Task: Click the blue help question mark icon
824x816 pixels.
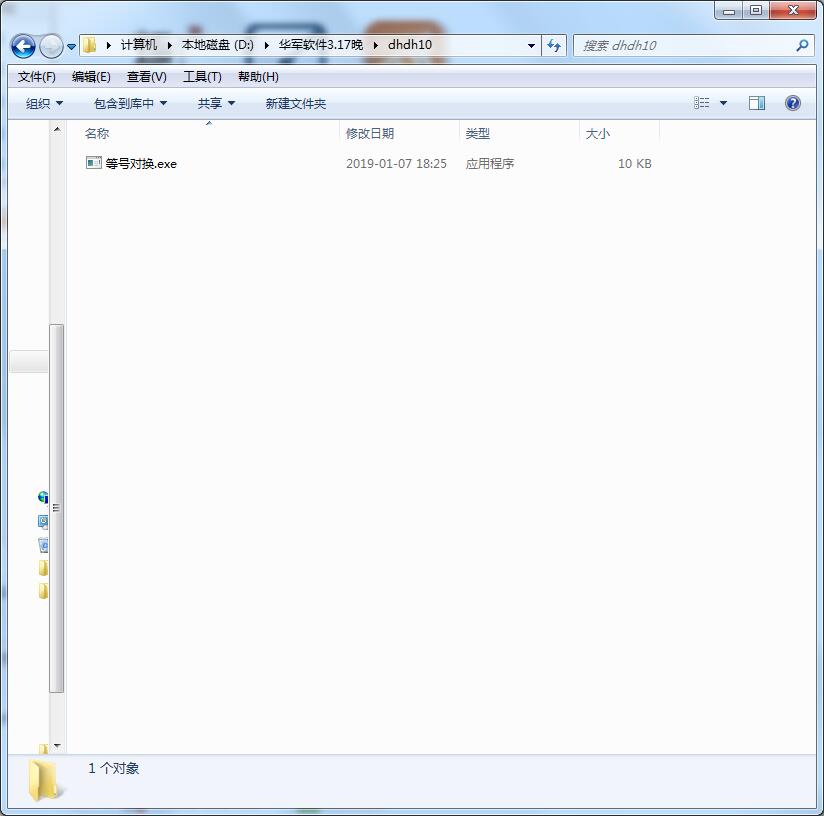Action: tap(792, 103)
